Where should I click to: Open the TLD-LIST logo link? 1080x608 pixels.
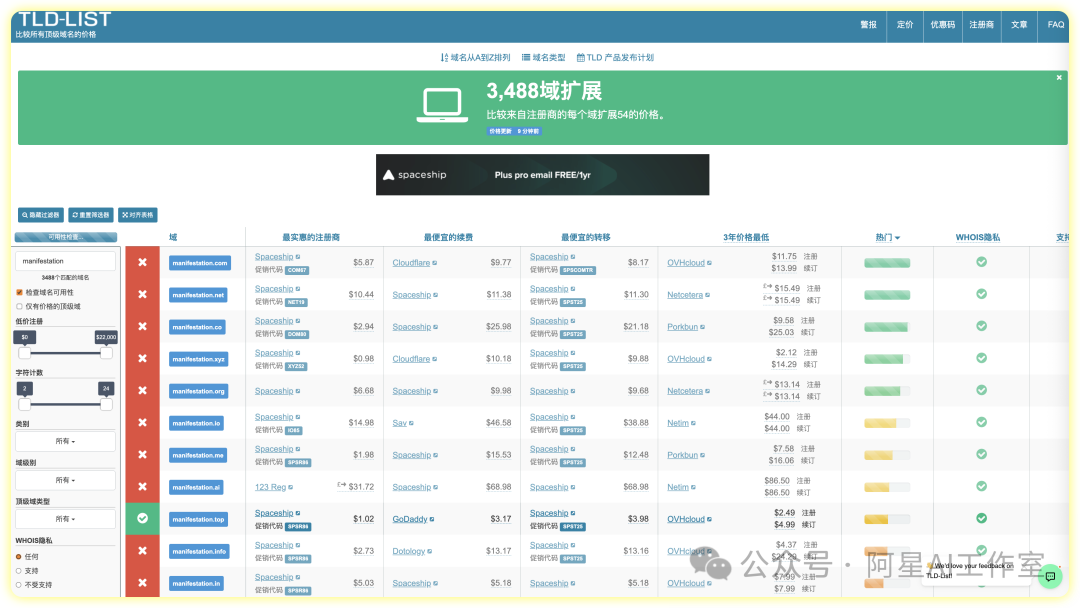[64, 21]
